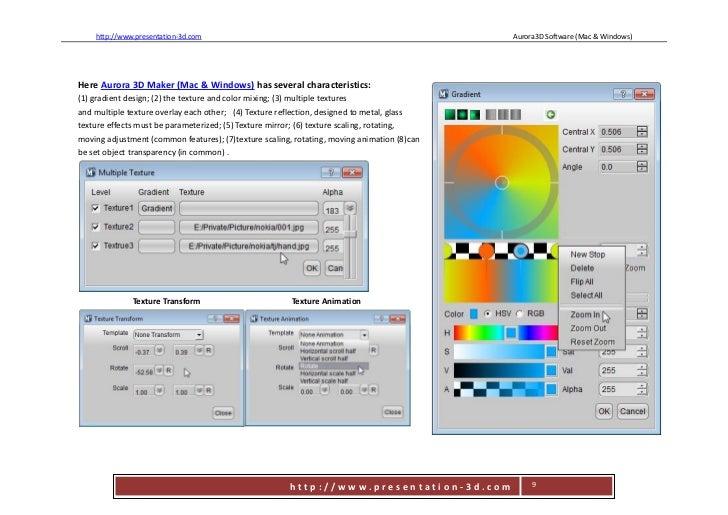Close the Texture Transform dialog with Close button
Image resolution: width=728 pixels, height=515 pixels.
[223, 413]
